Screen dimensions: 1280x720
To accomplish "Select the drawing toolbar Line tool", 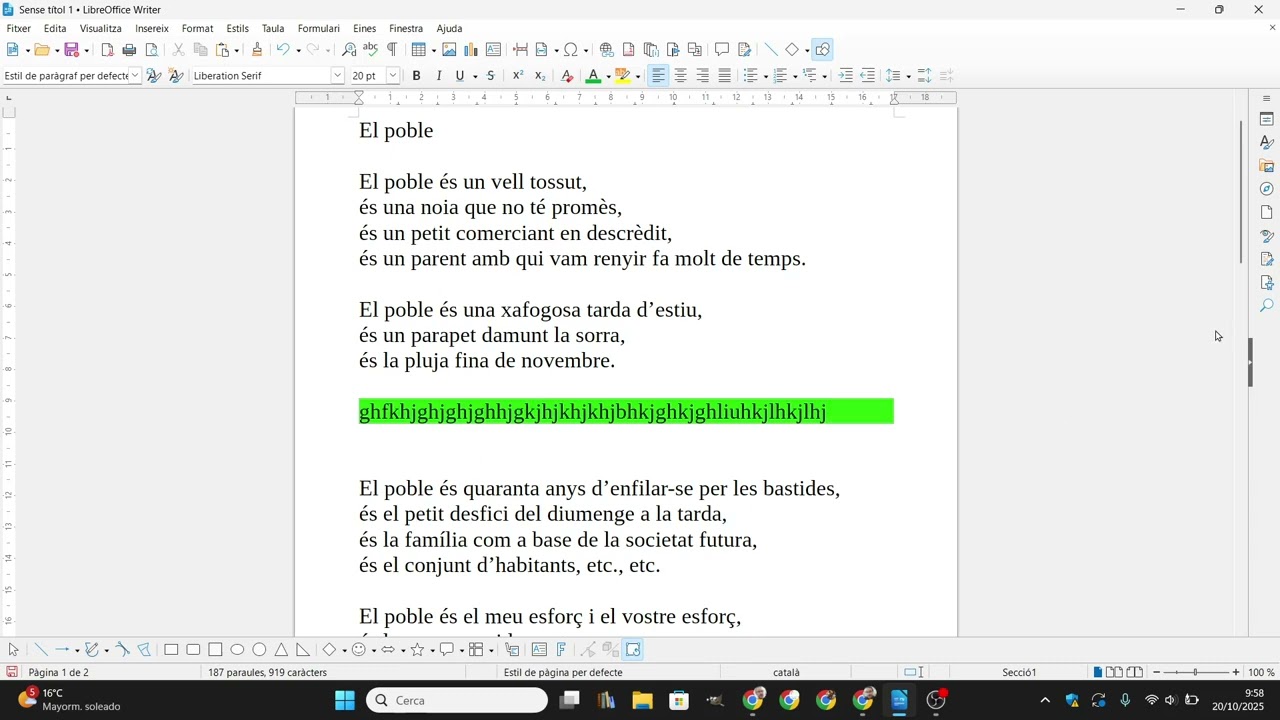I will coord(41,650).
